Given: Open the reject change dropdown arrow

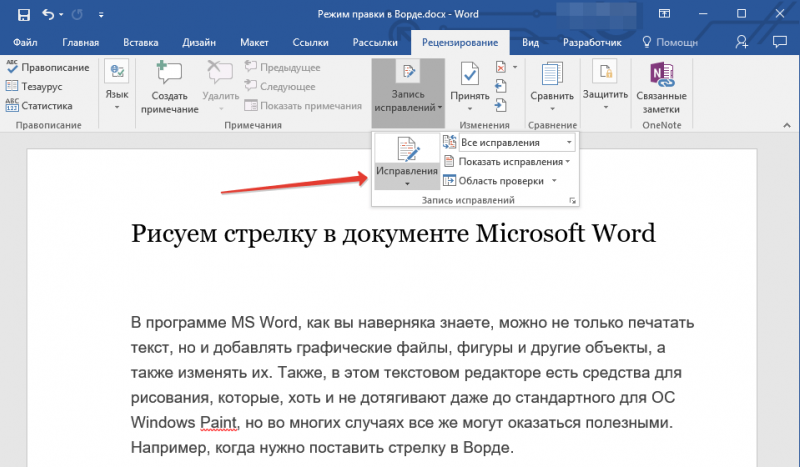Looking at the screenshot, I should 515,67.
